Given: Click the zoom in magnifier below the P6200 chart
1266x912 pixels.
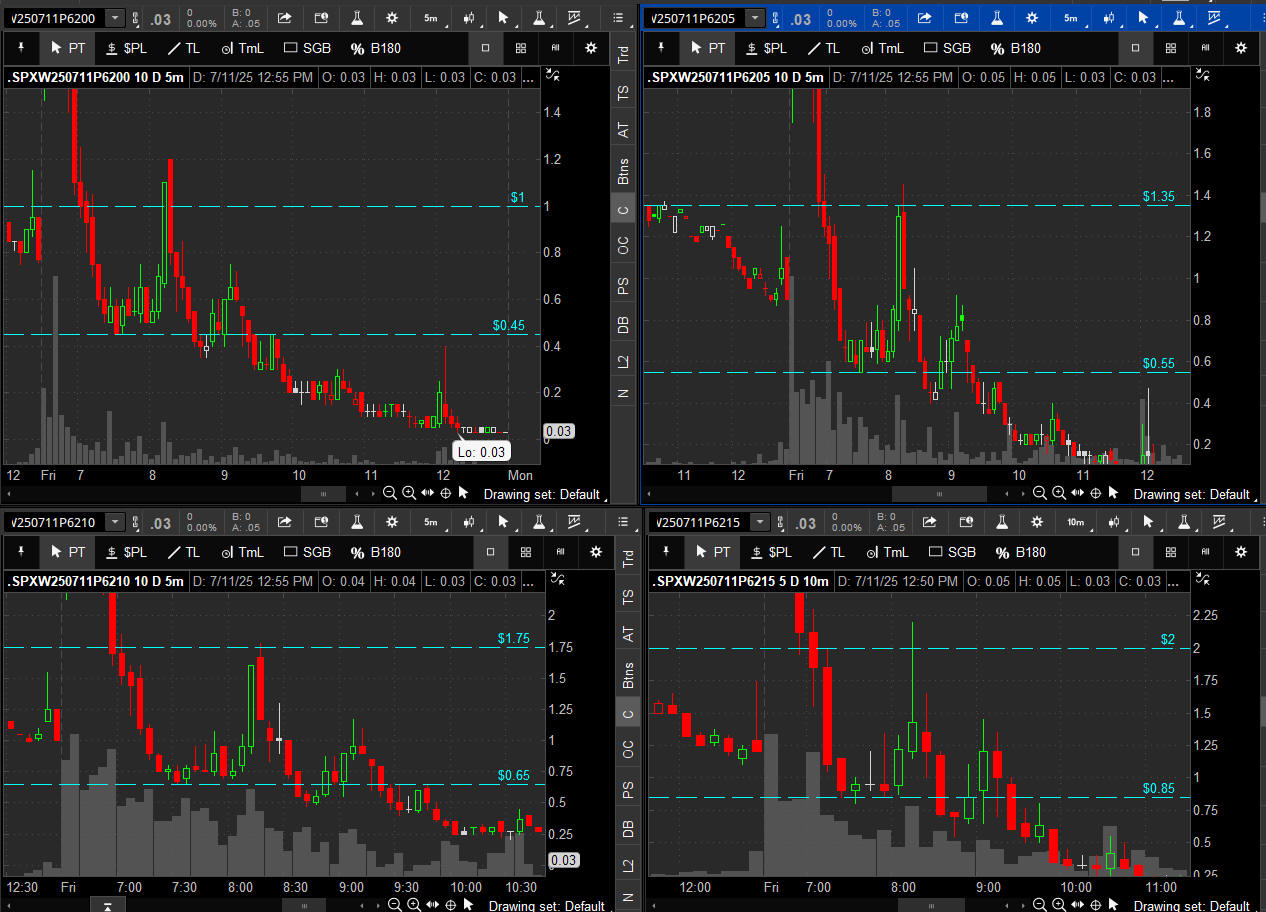Looking at the screenshot, I should click(410, 493).
